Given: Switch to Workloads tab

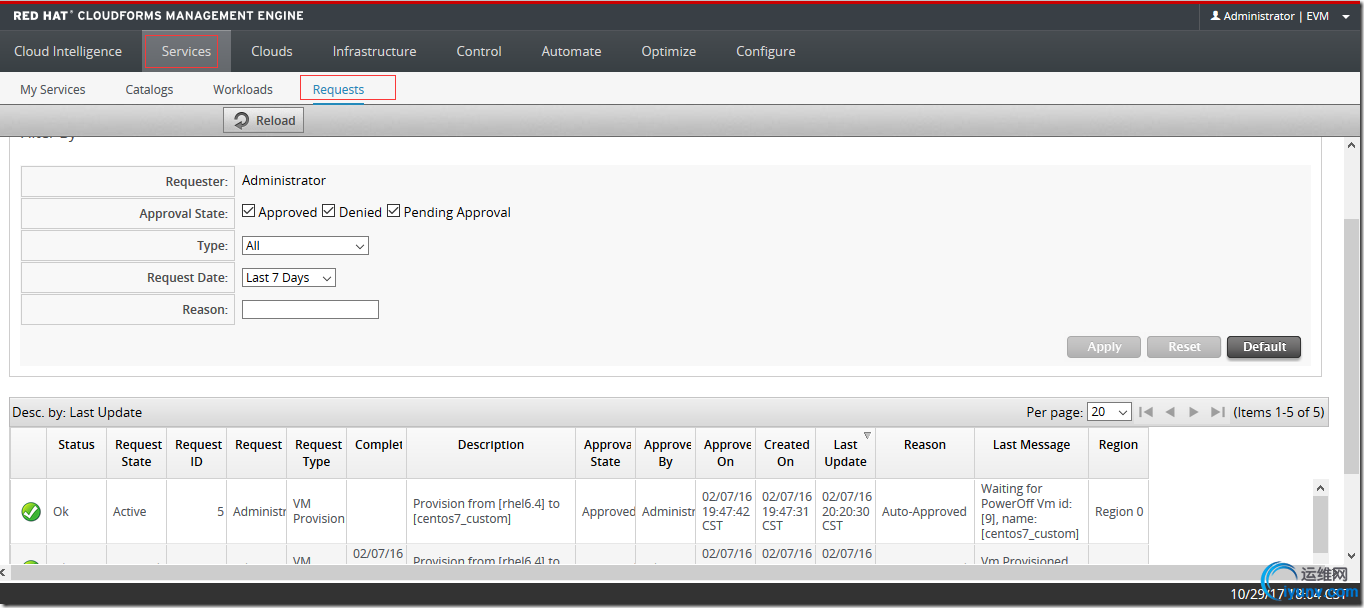Looking at the screenshot, I should (243, 89).
